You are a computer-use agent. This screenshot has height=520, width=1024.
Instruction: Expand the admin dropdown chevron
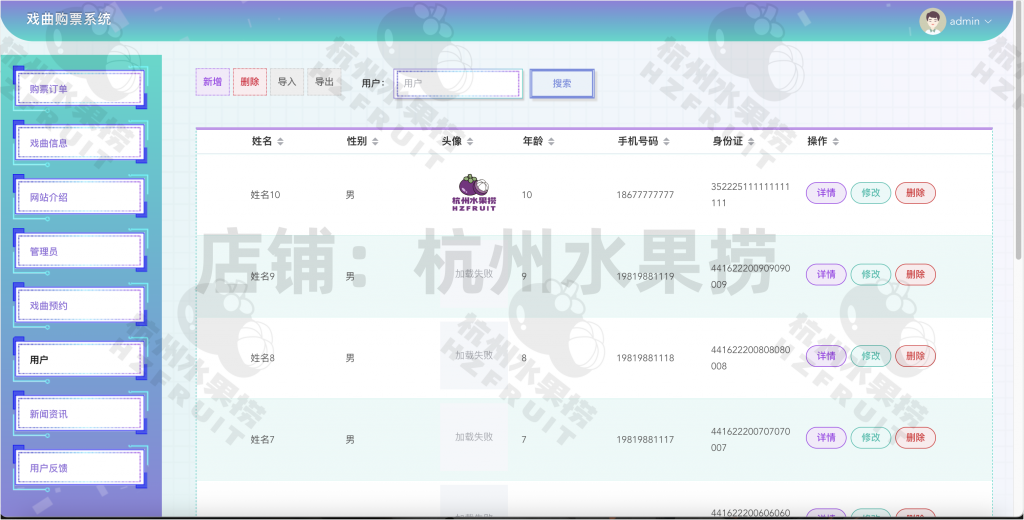988,22
